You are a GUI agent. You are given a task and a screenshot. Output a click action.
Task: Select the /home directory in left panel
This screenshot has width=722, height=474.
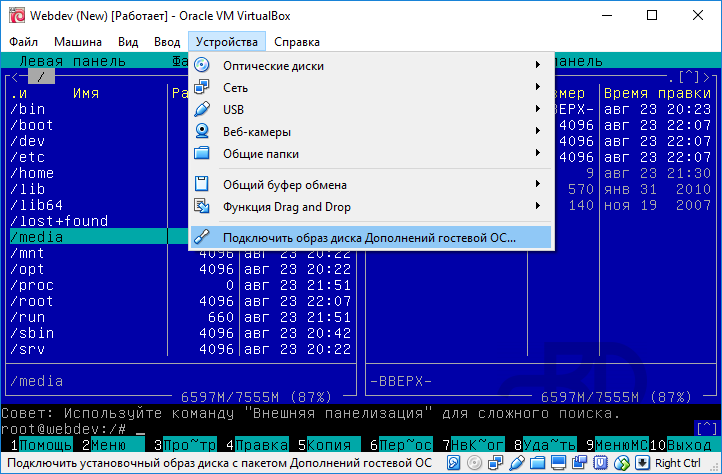tap(32, 173)
